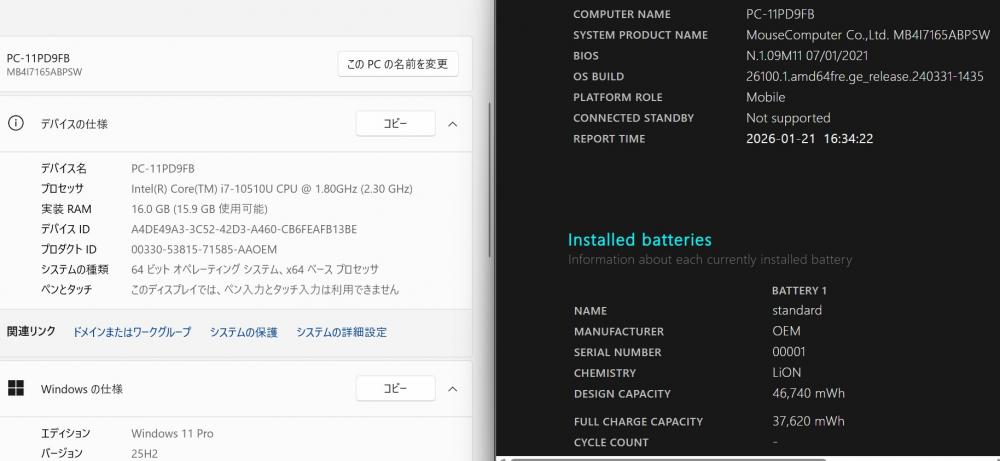Click the battery chemistry value LiON
The height and width of the screenshot is (461, 1000).
tap(786, 372)
